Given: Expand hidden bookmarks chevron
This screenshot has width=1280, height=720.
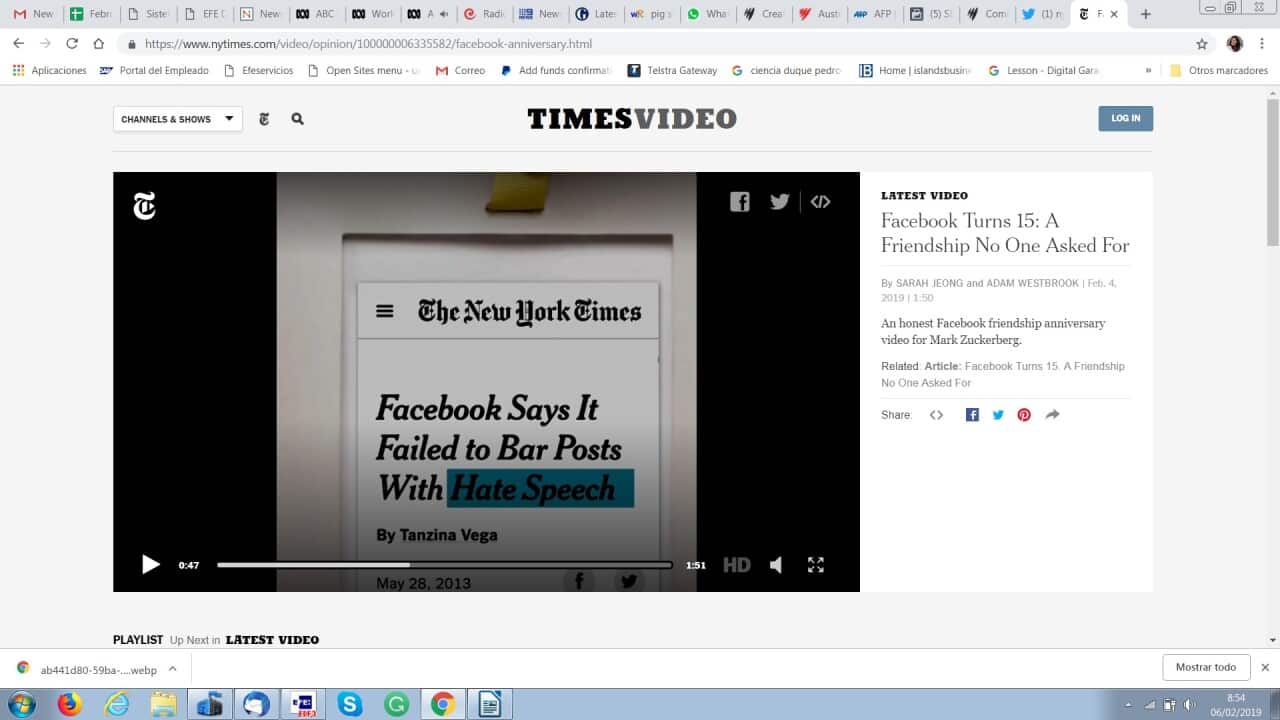Looking at the screenshot, I should 1148,71.
